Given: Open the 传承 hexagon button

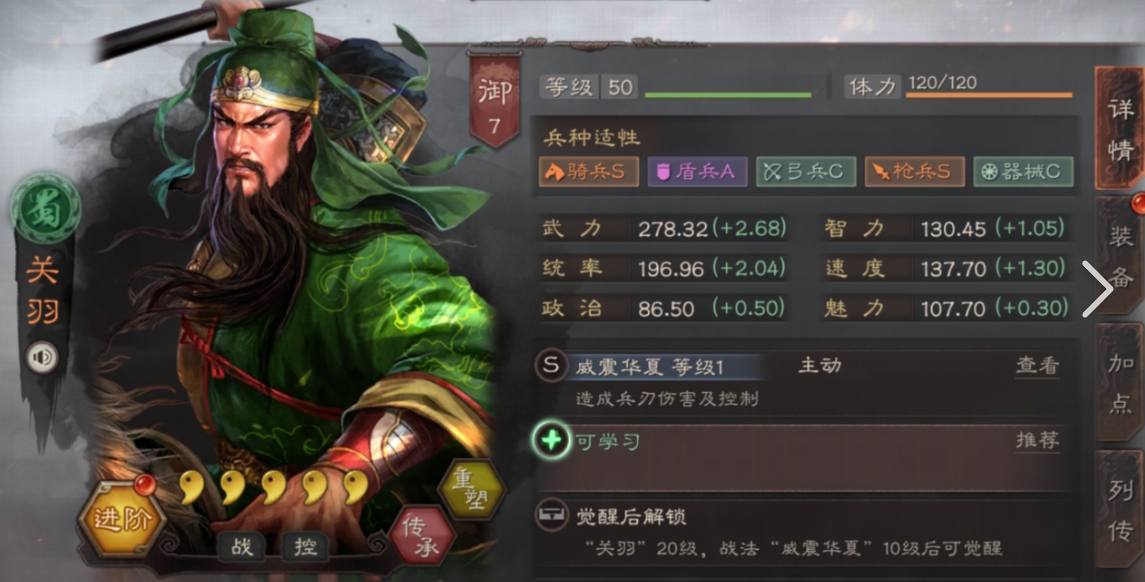Looking at the screenshot, I should tap(422, 535).
